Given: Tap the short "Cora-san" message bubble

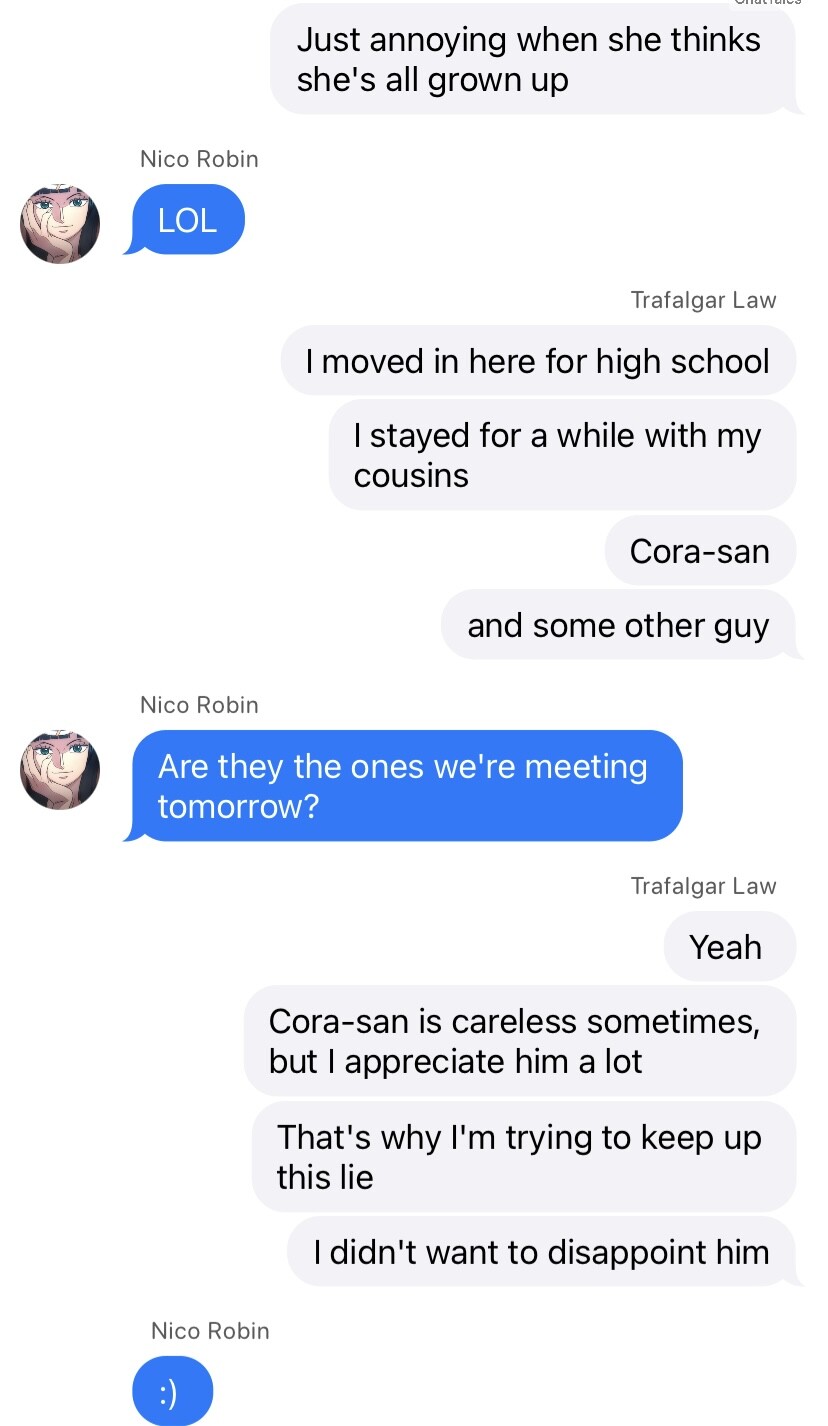Looking at the screenshot, I should 699,551.
